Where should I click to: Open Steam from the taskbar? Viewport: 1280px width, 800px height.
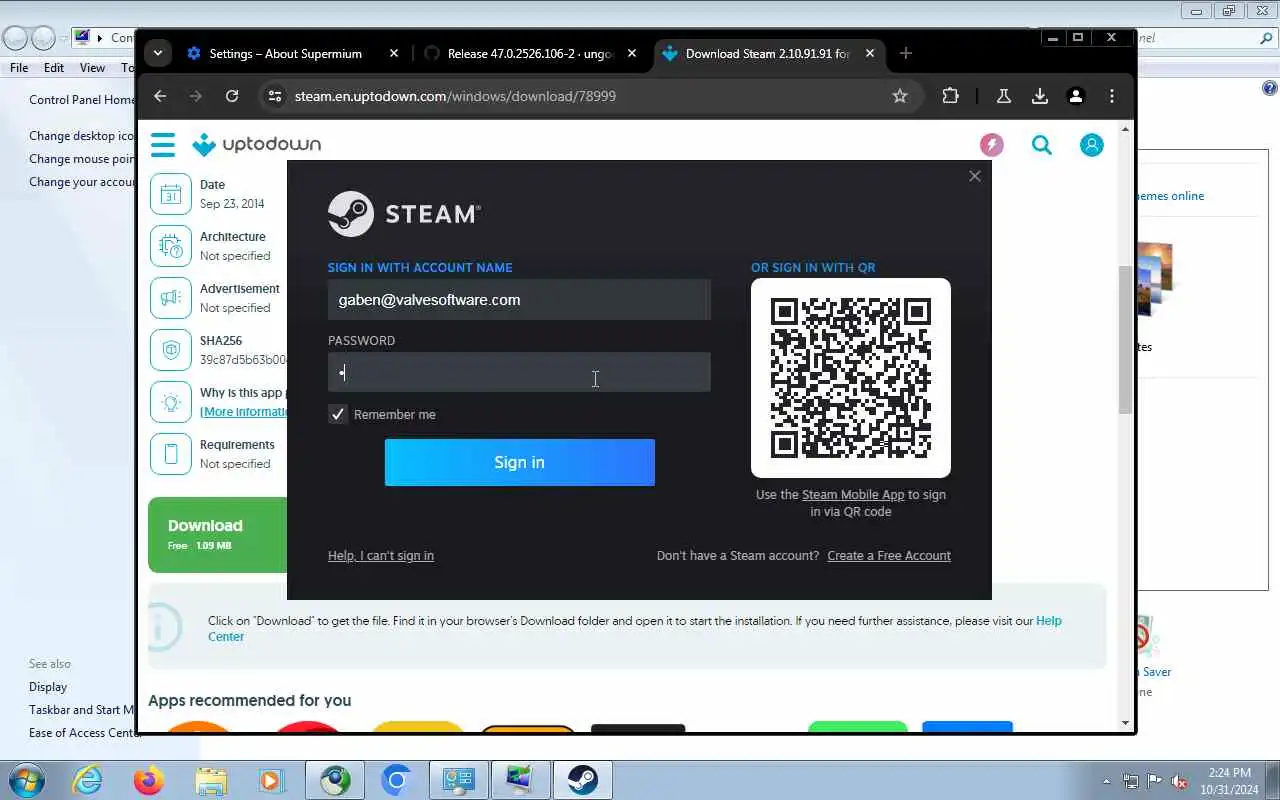[583, 780]
